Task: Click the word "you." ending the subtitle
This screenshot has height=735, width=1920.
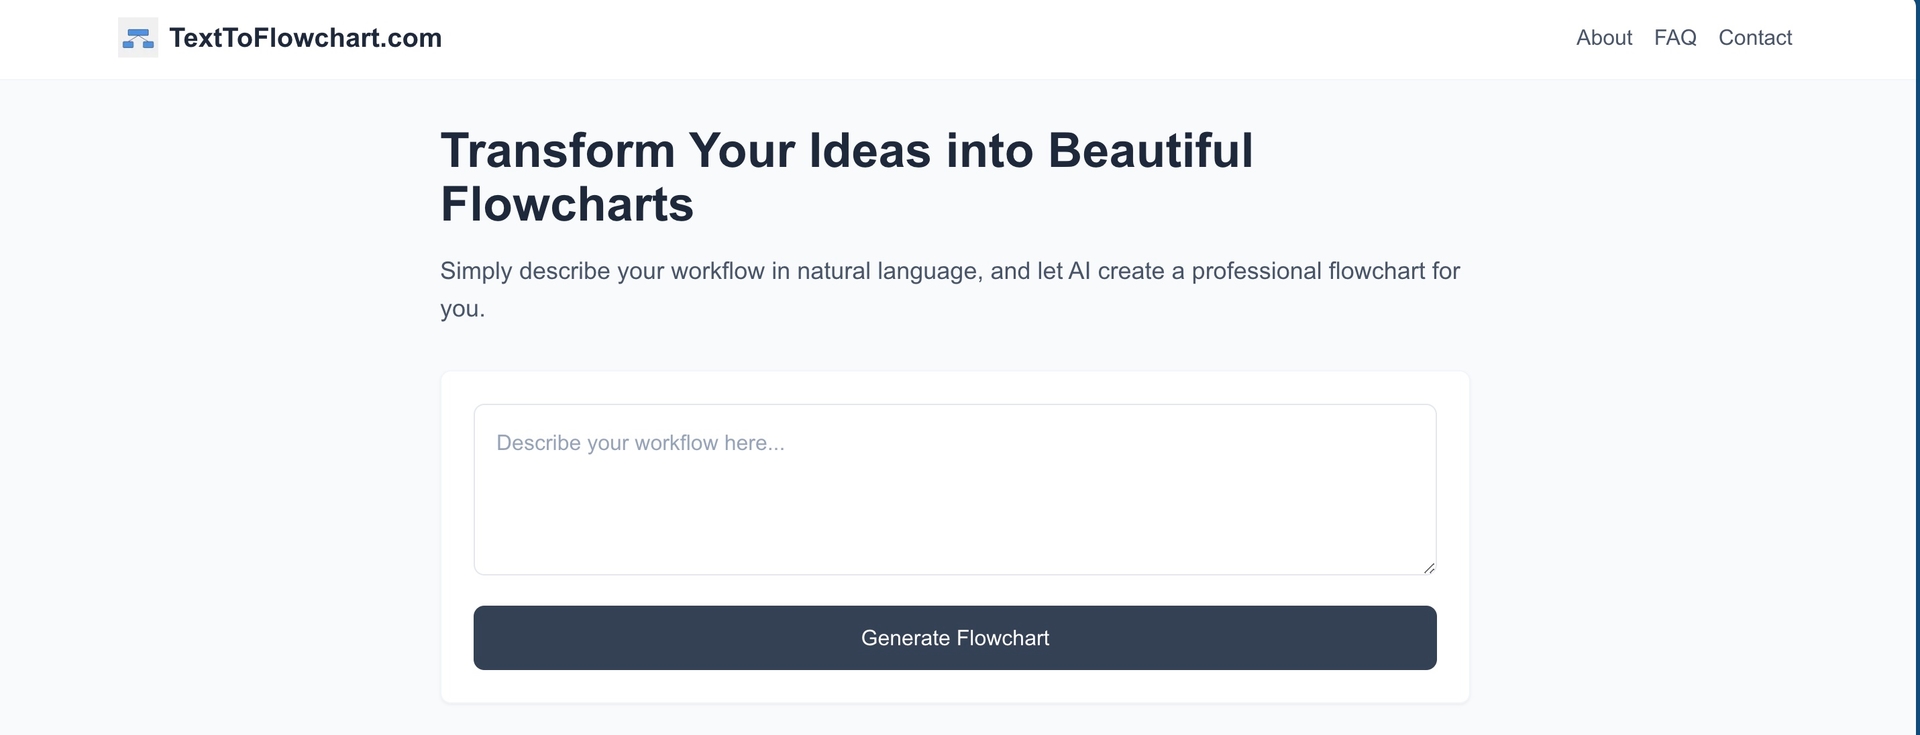Action: tap(462, 309)
